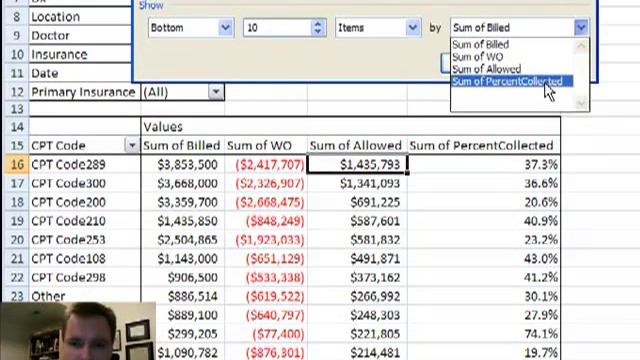Click the 40.9% percent collected cell

(484, 221)
